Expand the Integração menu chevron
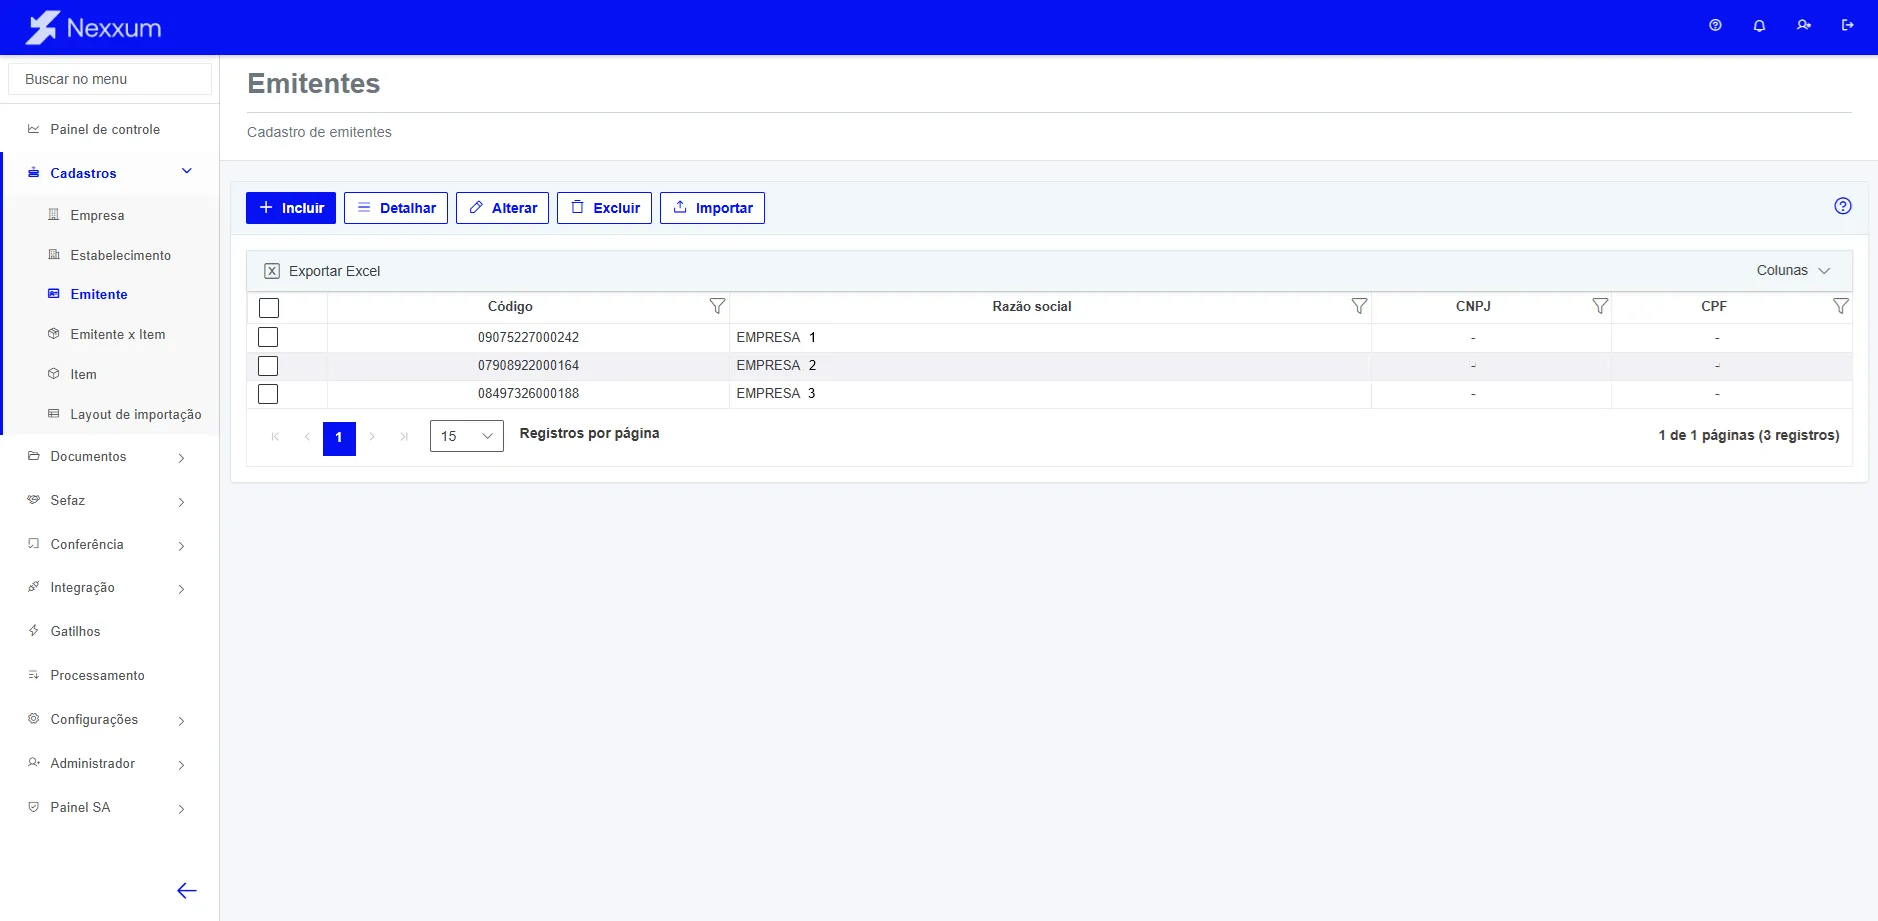This screenshot has height=921, width=1878. [x=181, y=589]
